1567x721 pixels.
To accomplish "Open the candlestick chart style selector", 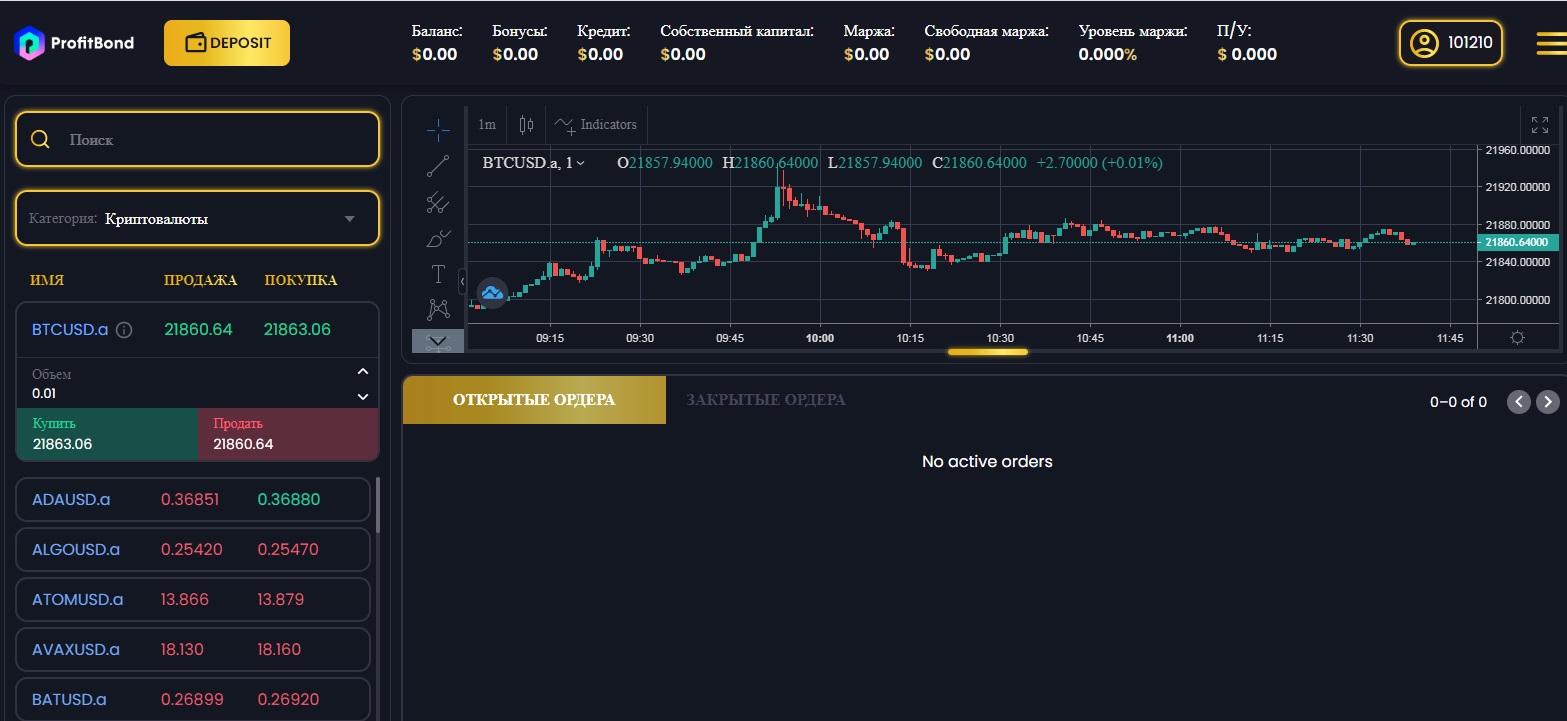I will coord(527,125).
